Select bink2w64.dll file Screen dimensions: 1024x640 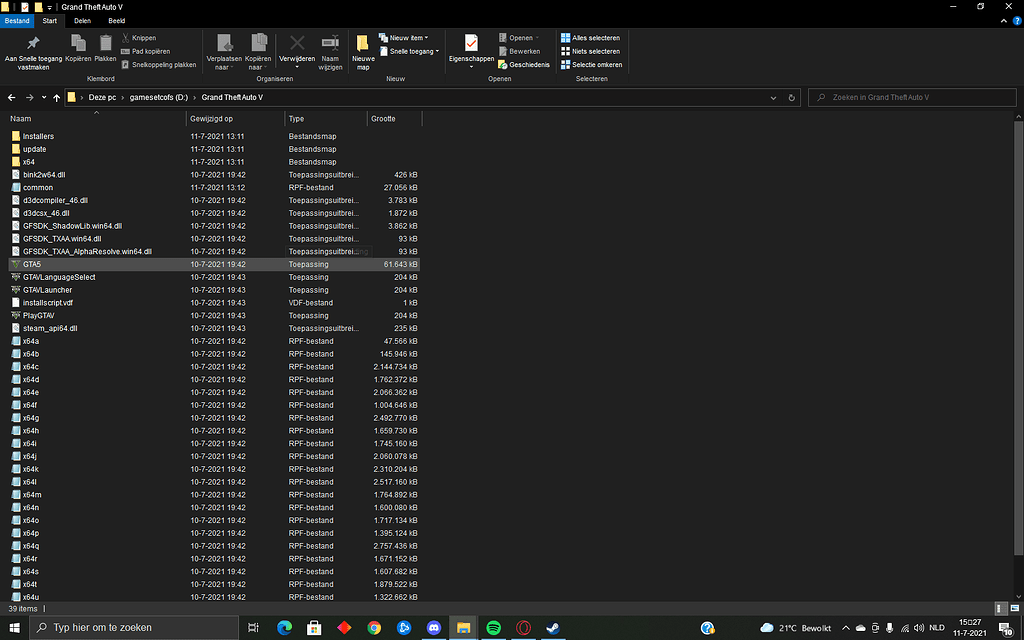tap(214, 174)
